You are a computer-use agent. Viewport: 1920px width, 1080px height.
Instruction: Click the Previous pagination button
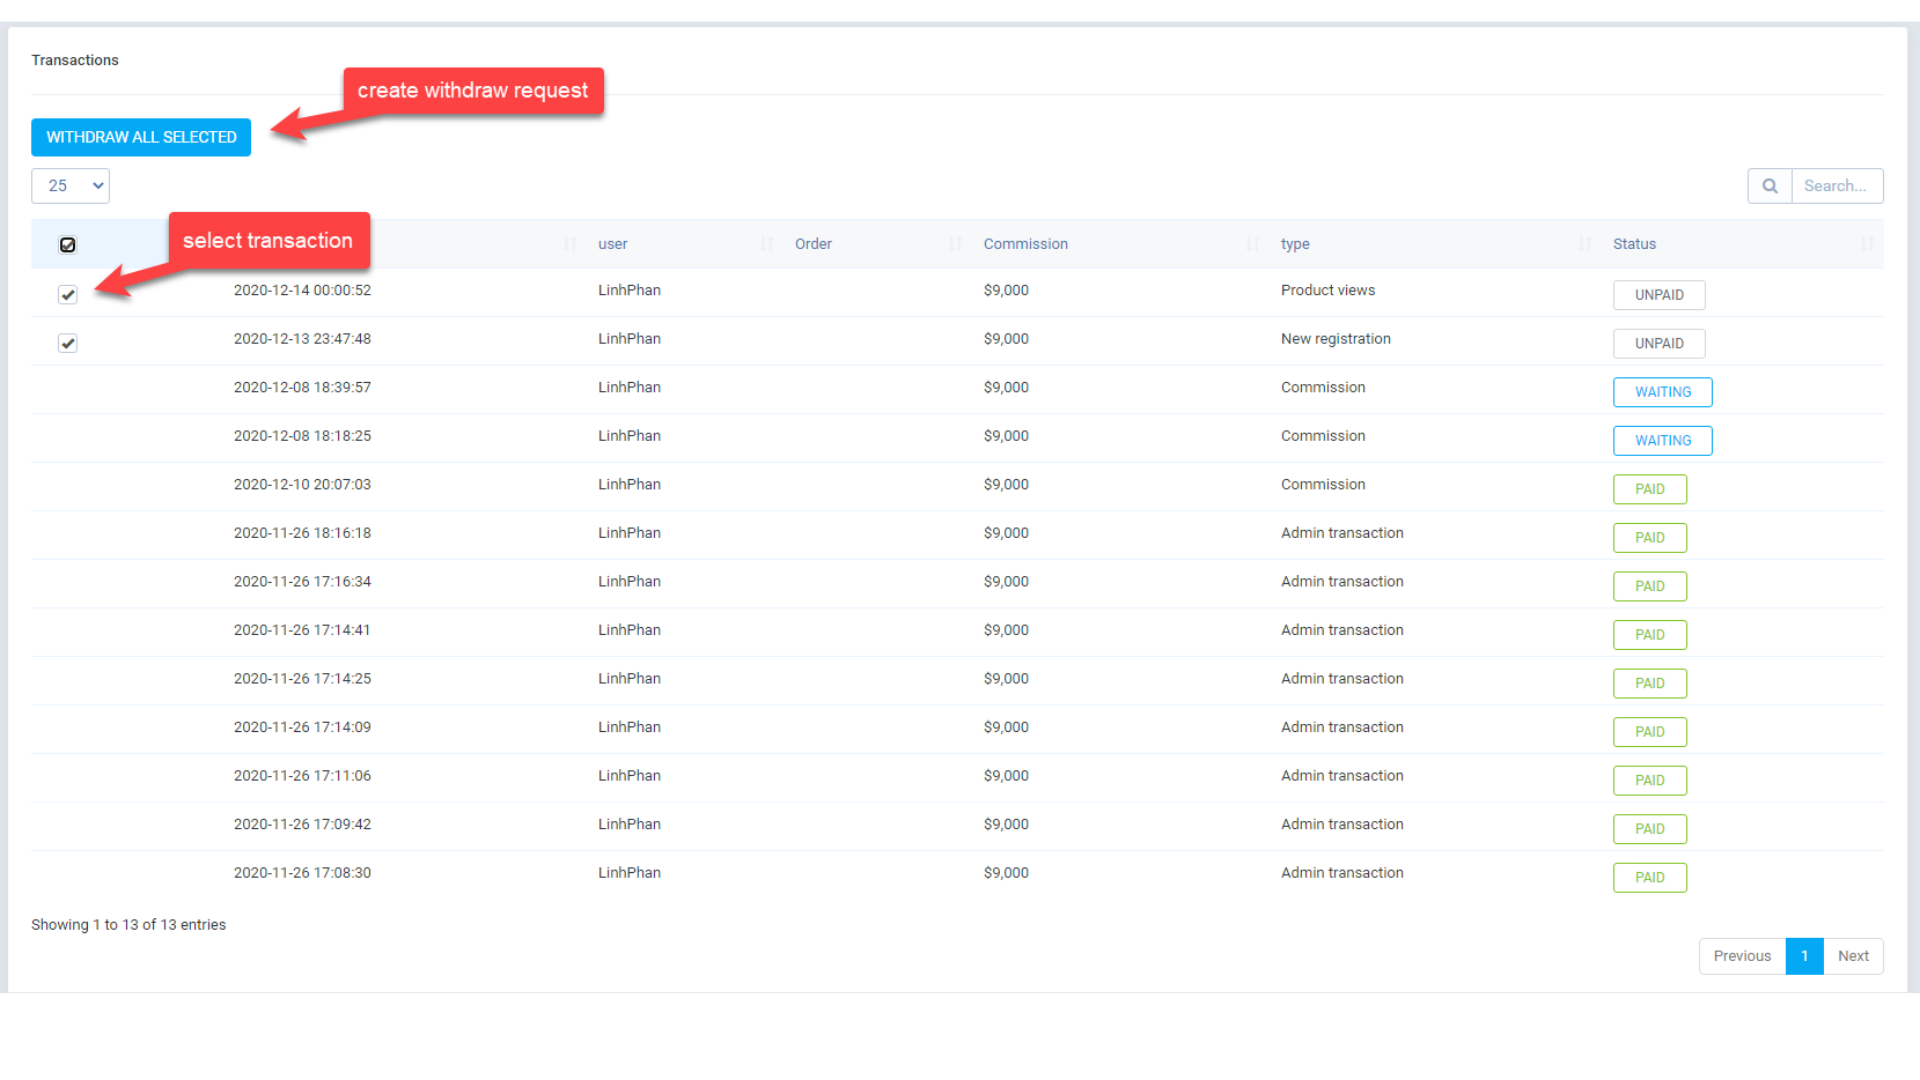coord(1741,955)
